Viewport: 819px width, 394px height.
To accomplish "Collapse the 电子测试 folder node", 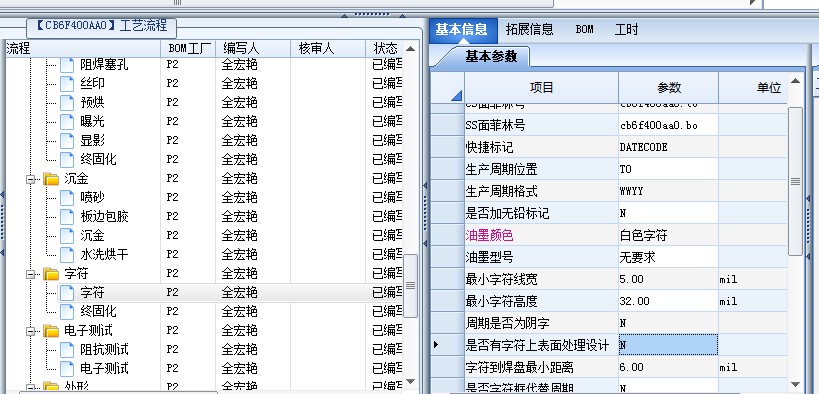I will point(31,331).
